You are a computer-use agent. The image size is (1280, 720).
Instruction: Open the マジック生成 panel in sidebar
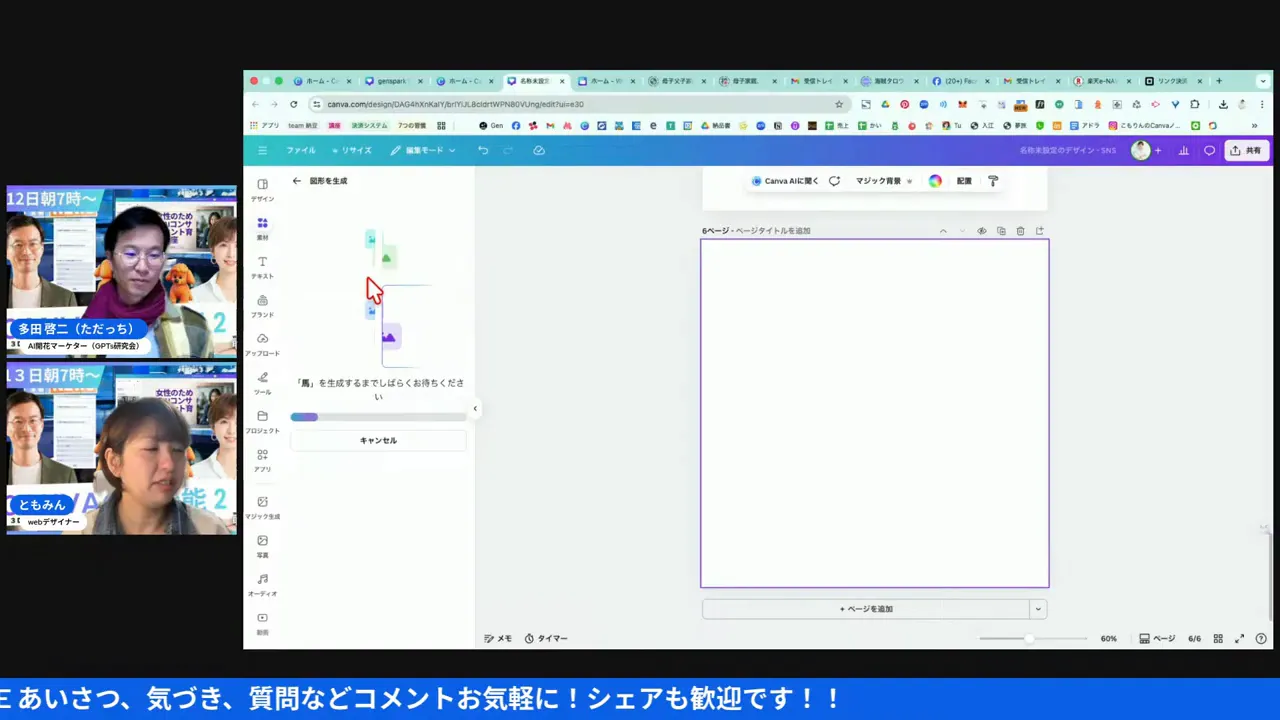point(262,507)
